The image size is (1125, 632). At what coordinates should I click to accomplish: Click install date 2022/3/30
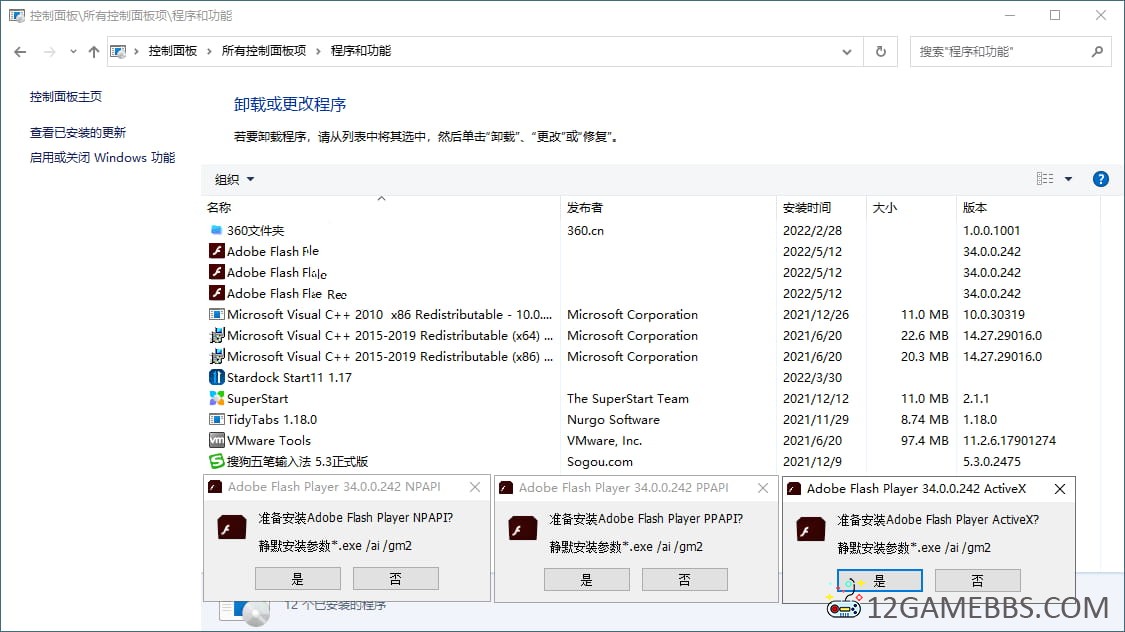(812, 377)
